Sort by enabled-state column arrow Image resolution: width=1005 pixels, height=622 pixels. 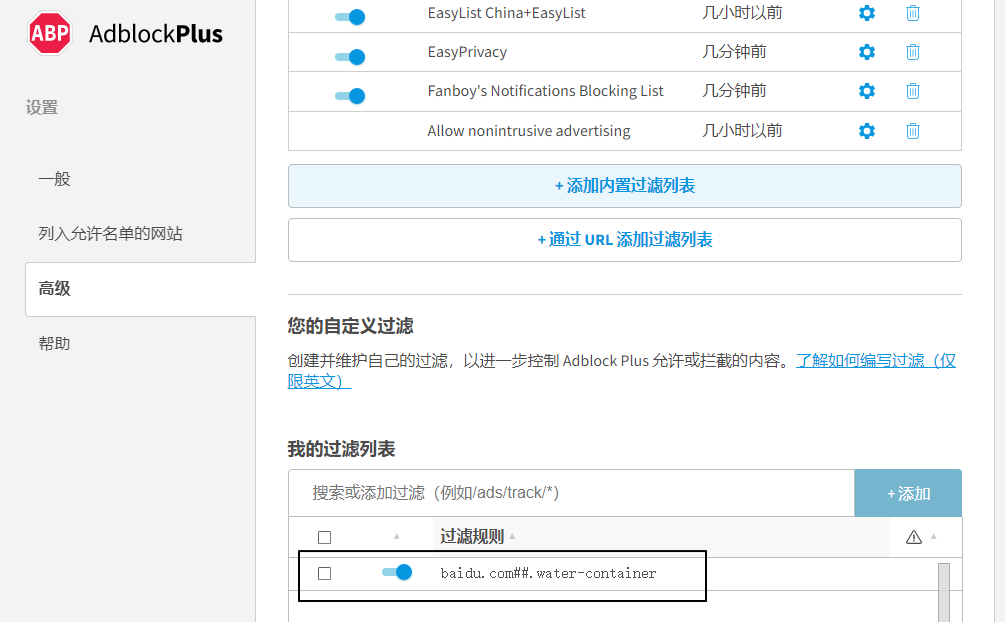pos(396,536)
